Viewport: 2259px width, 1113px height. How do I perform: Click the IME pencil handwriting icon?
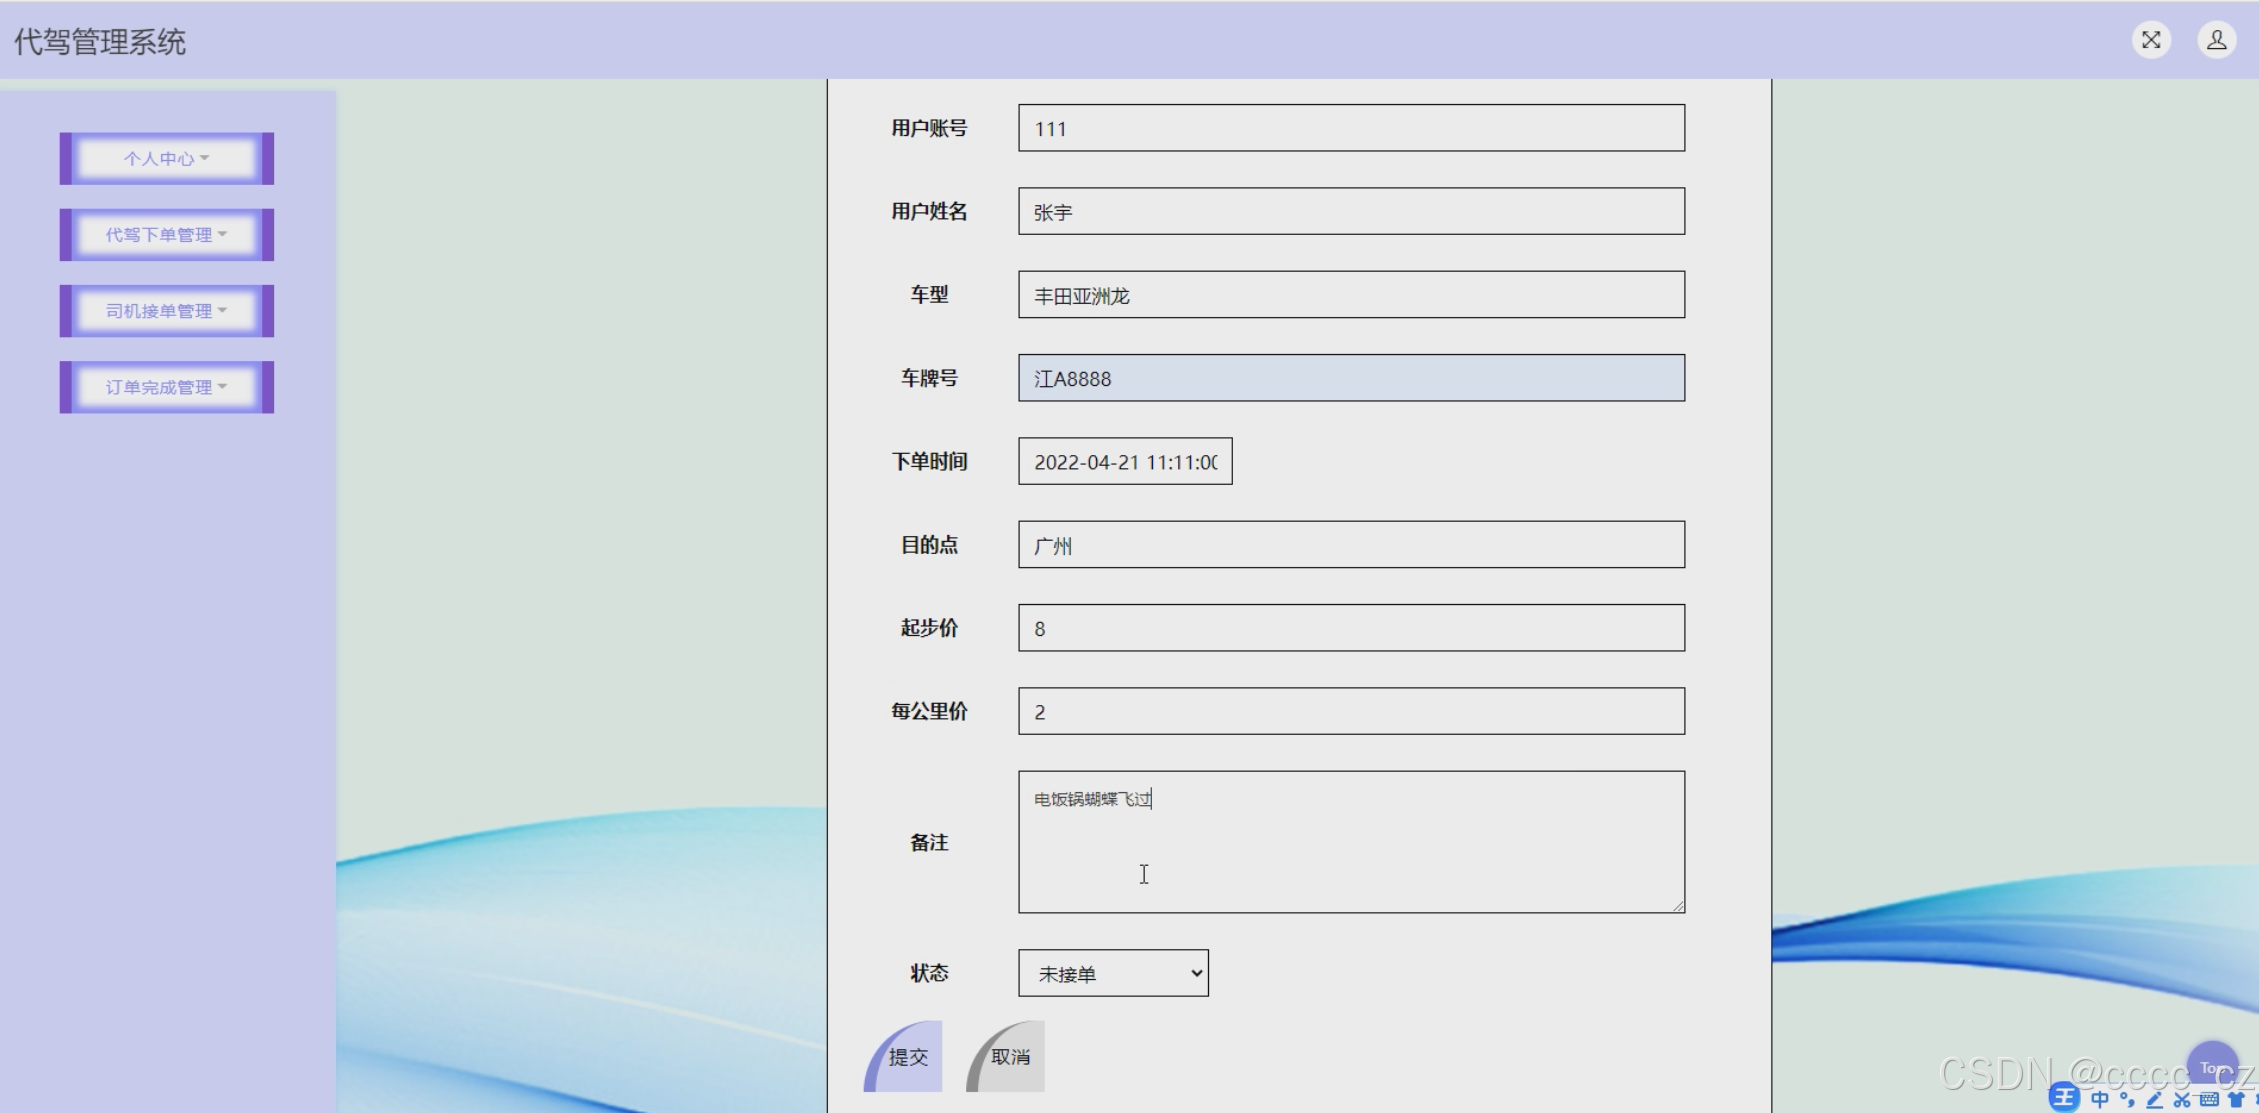pos(2155,1099)
